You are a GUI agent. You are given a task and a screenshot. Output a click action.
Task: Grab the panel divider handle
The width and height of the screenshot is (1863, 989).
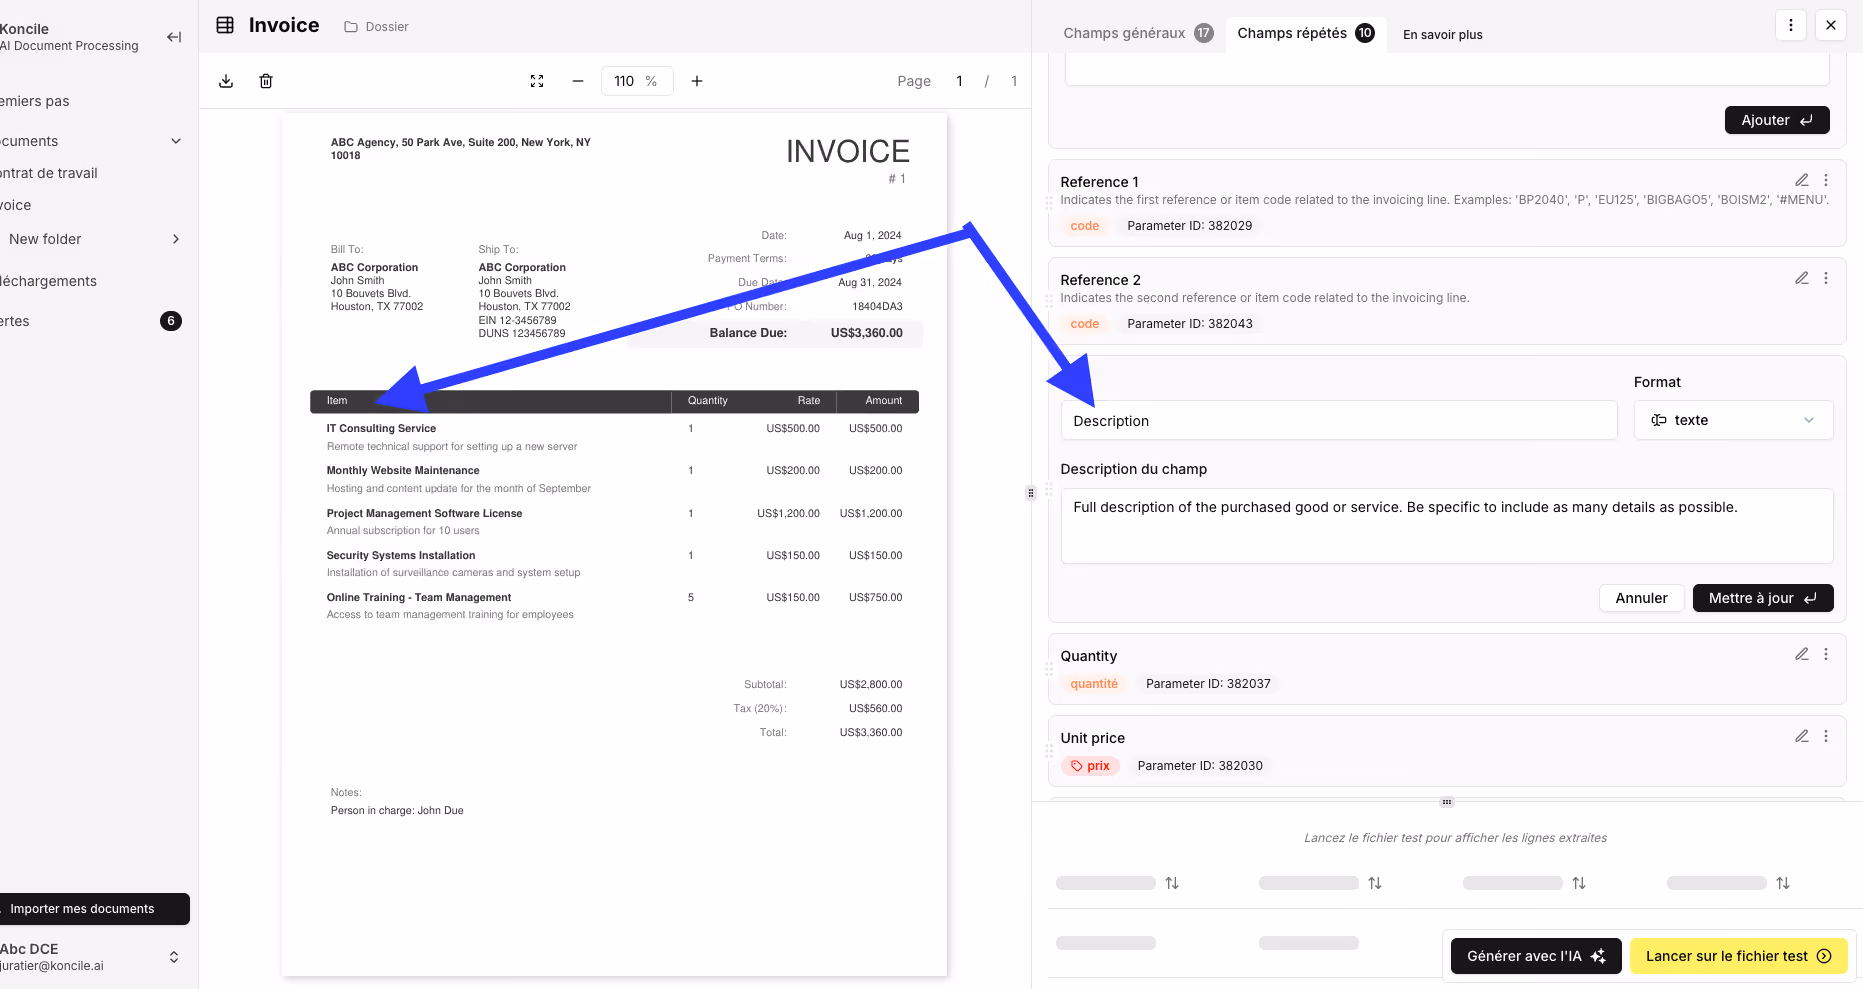tap(1031, 493)
